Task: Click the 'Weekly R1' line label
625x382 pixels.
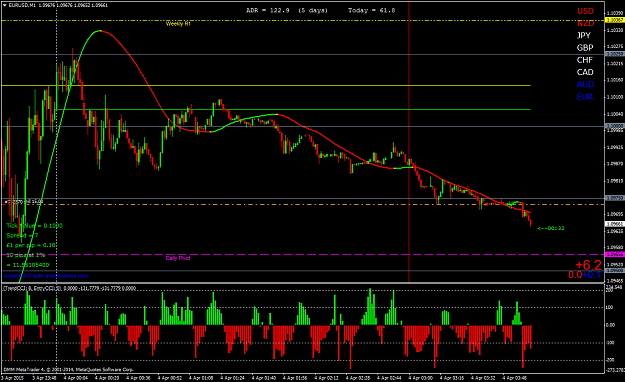Action: tap(178, 24)
